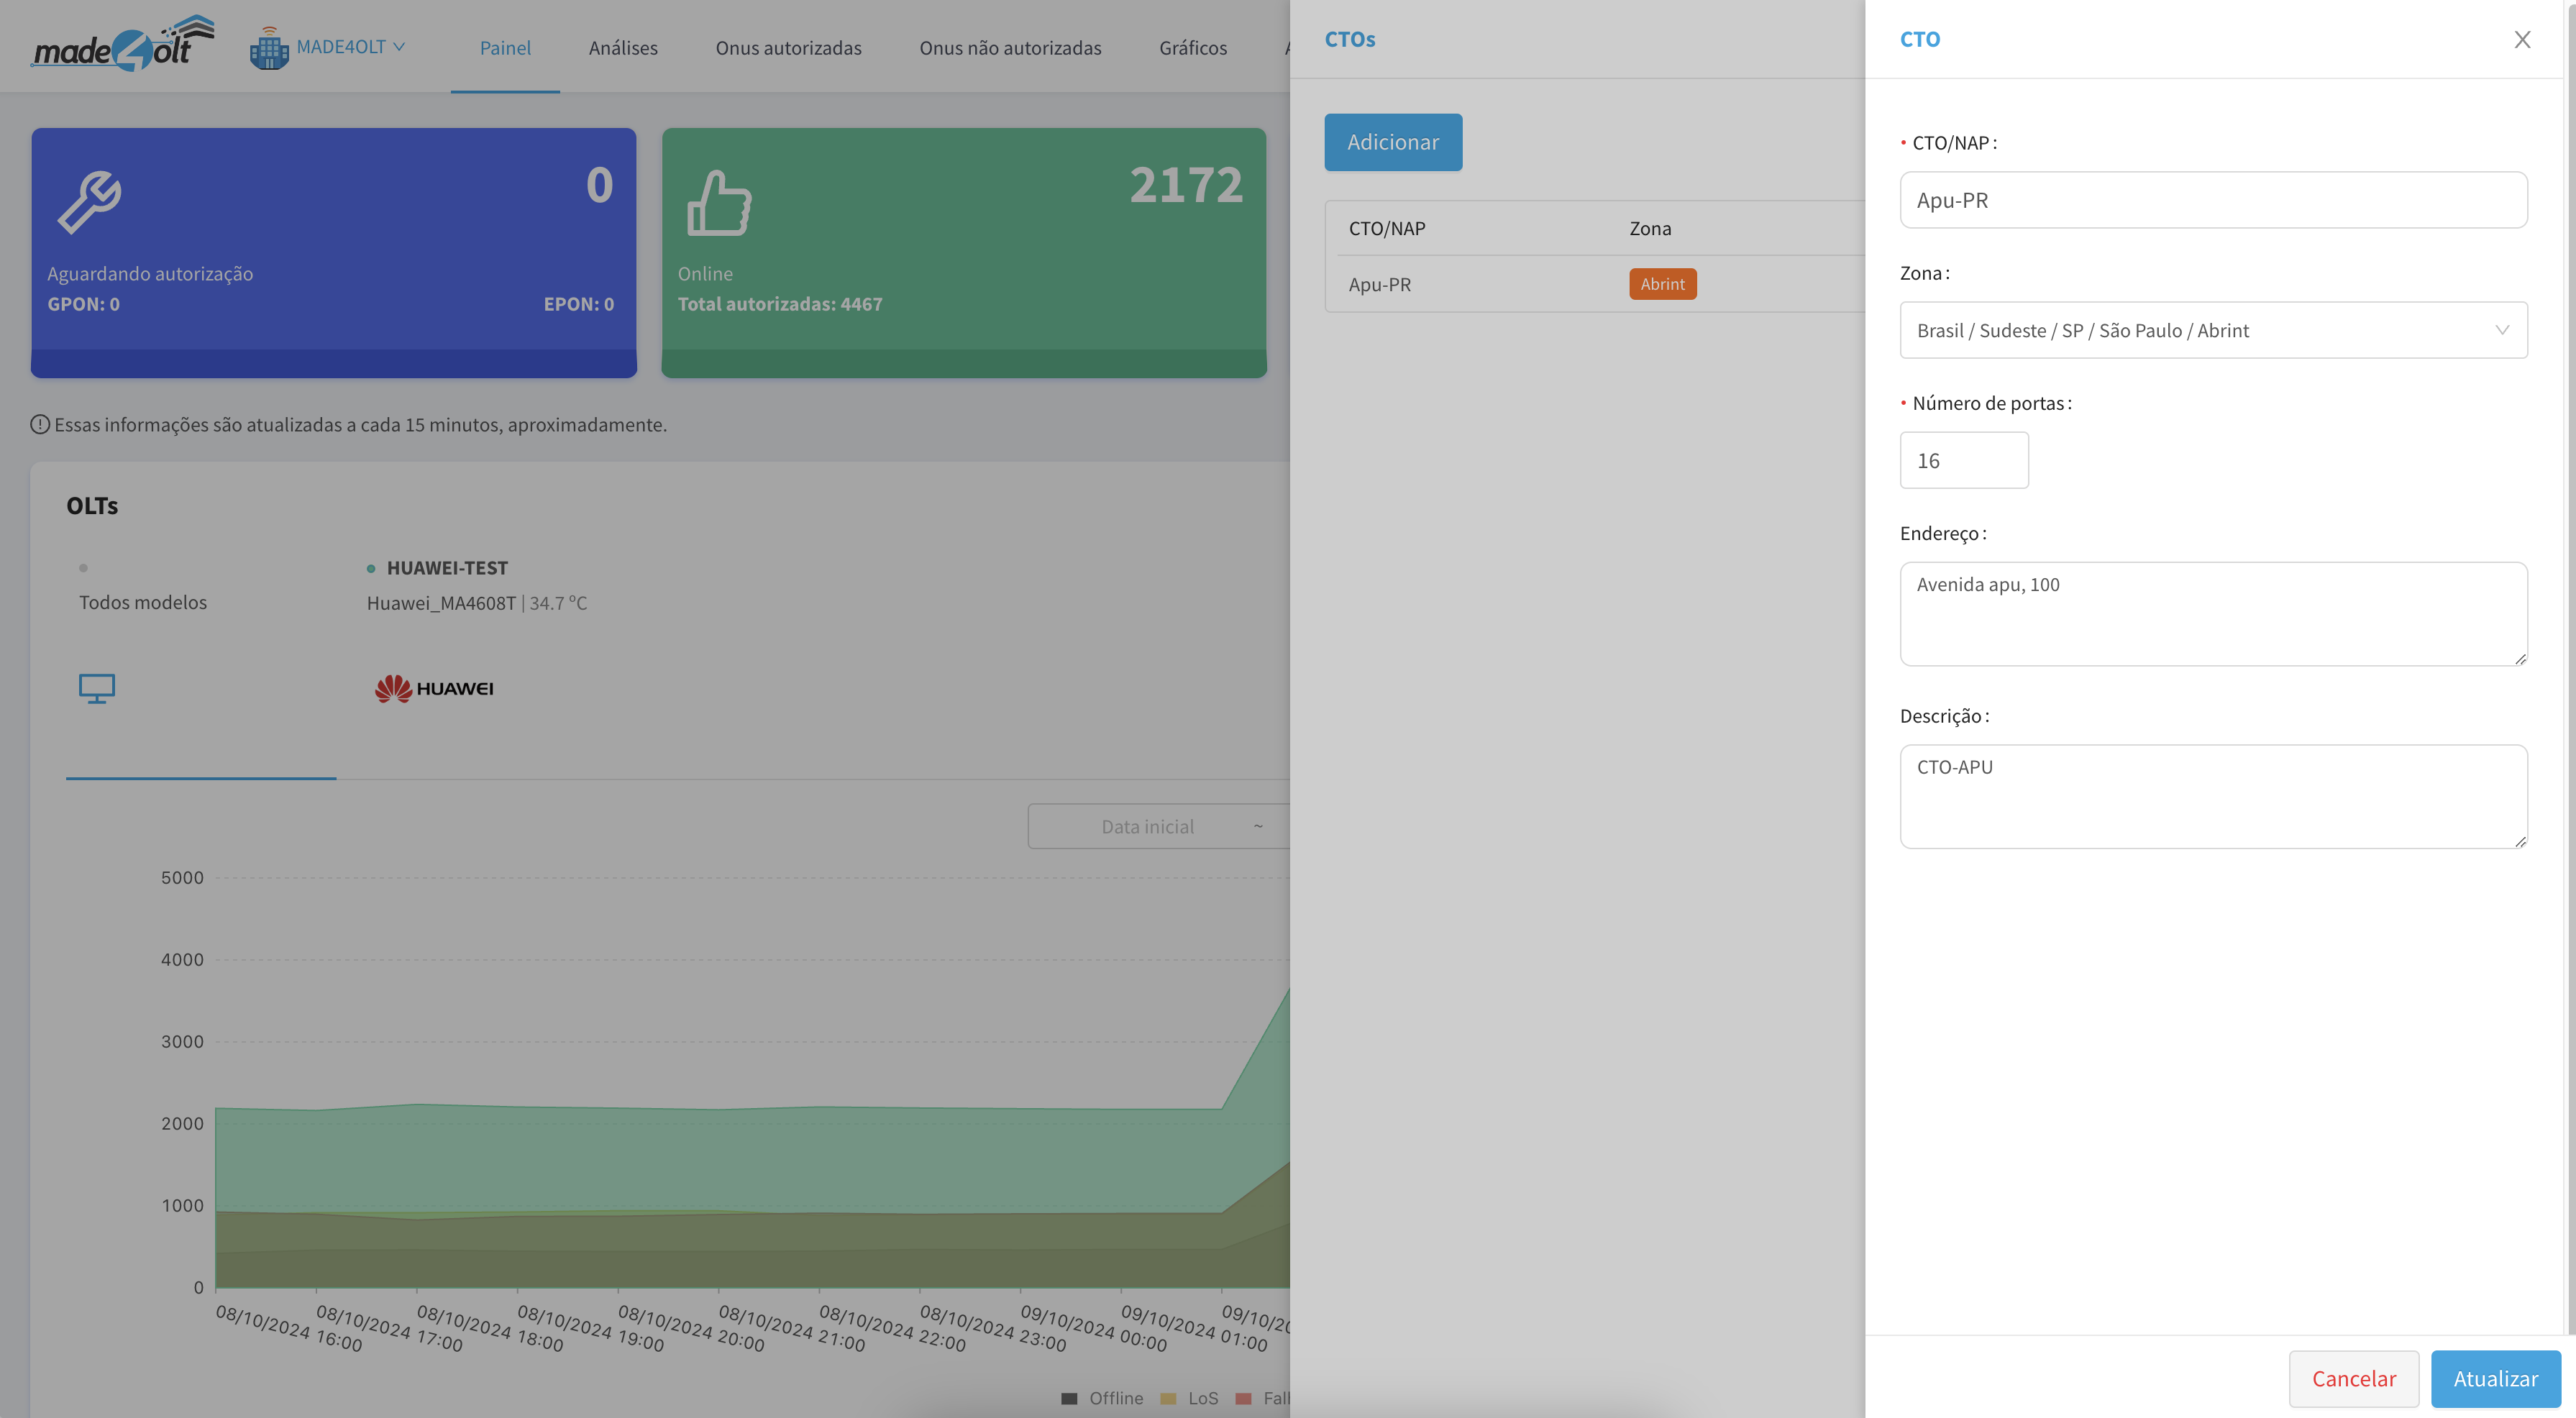This screenshot has height=1418, width=2576.
Task: Click the Número de portas field
Action: tap(1963, 461)
